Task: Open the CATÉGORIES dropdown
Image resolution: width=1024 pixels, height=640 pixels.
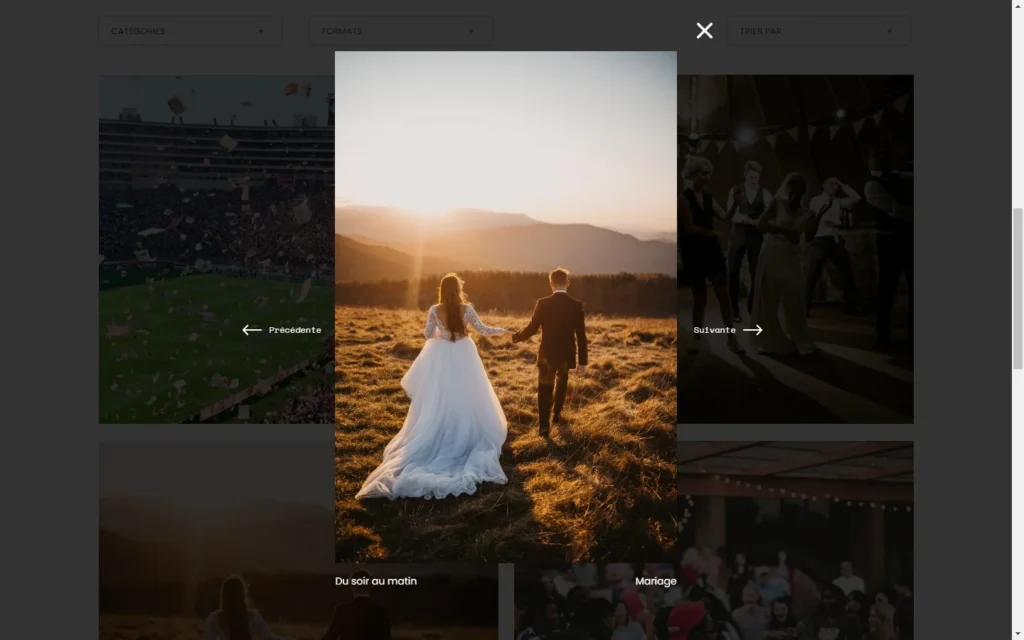Action: point(190,31)
